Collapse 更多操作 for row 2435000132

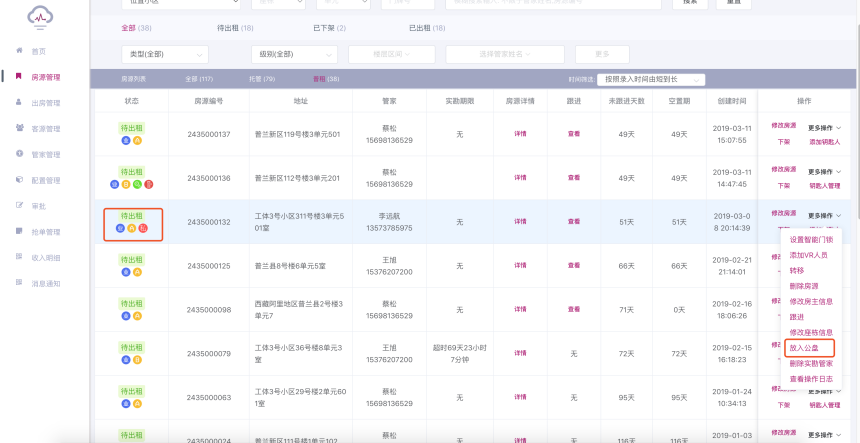coord(824,215)
